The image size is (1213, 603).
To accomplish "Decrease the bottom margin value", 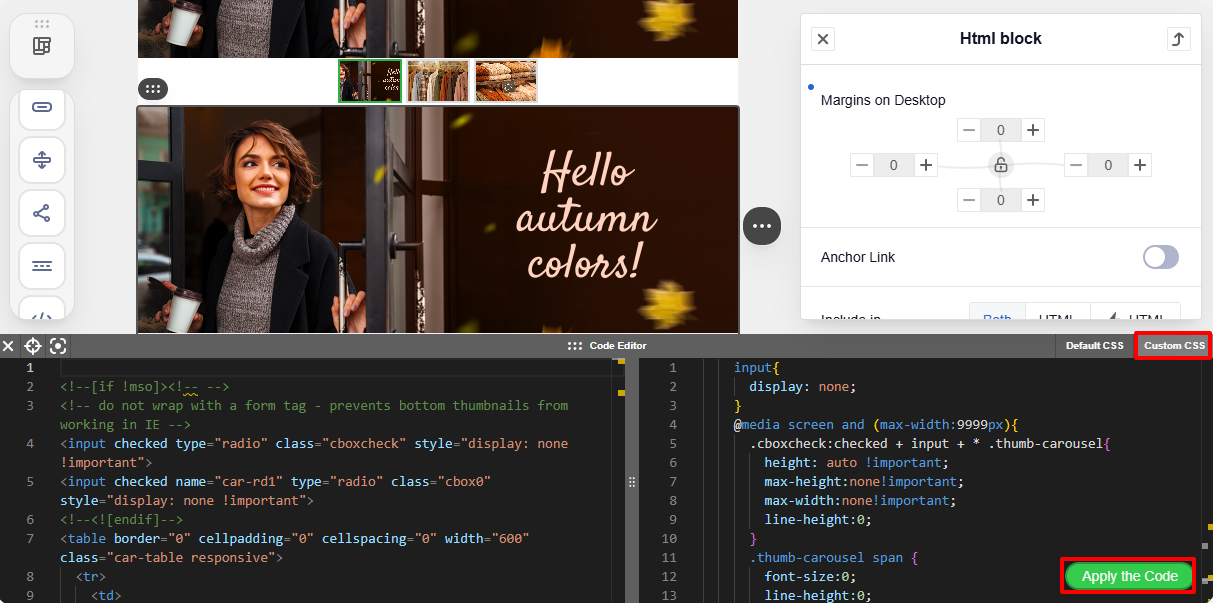I will [x=969, y=200].
